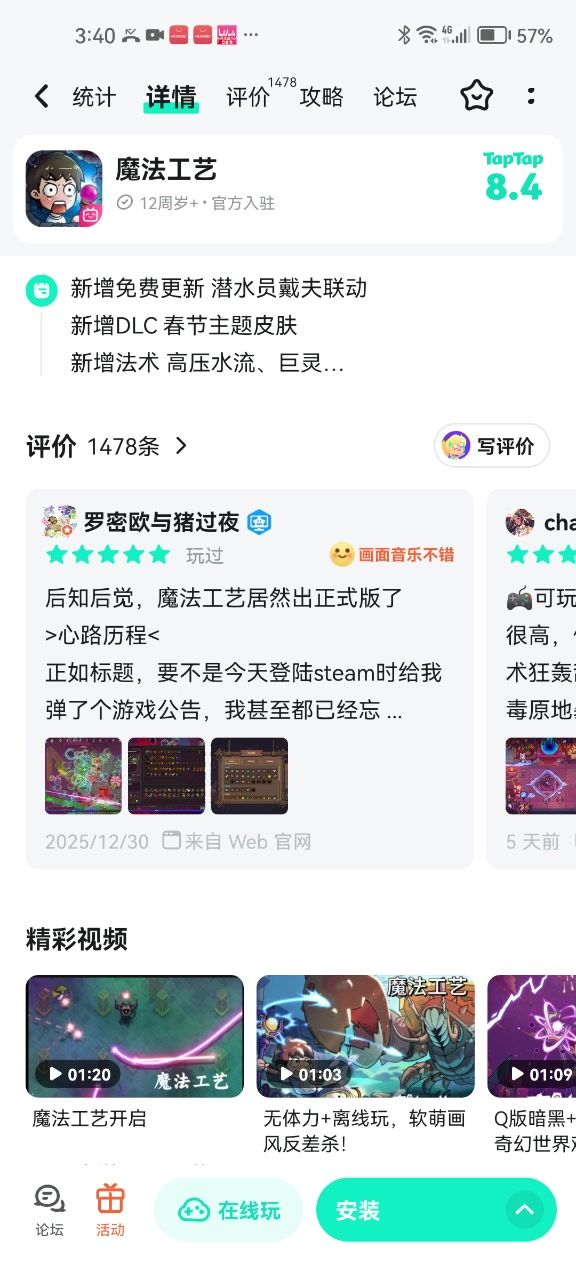
Task: Switch to the 统计 tab
Action: (94, 97)
